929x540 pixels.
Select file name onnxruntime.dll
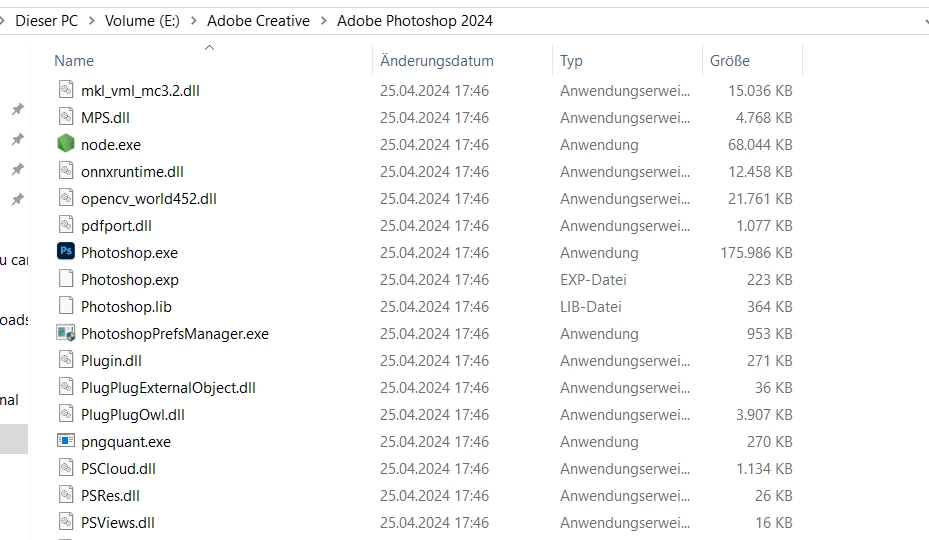tap(132, 171)
